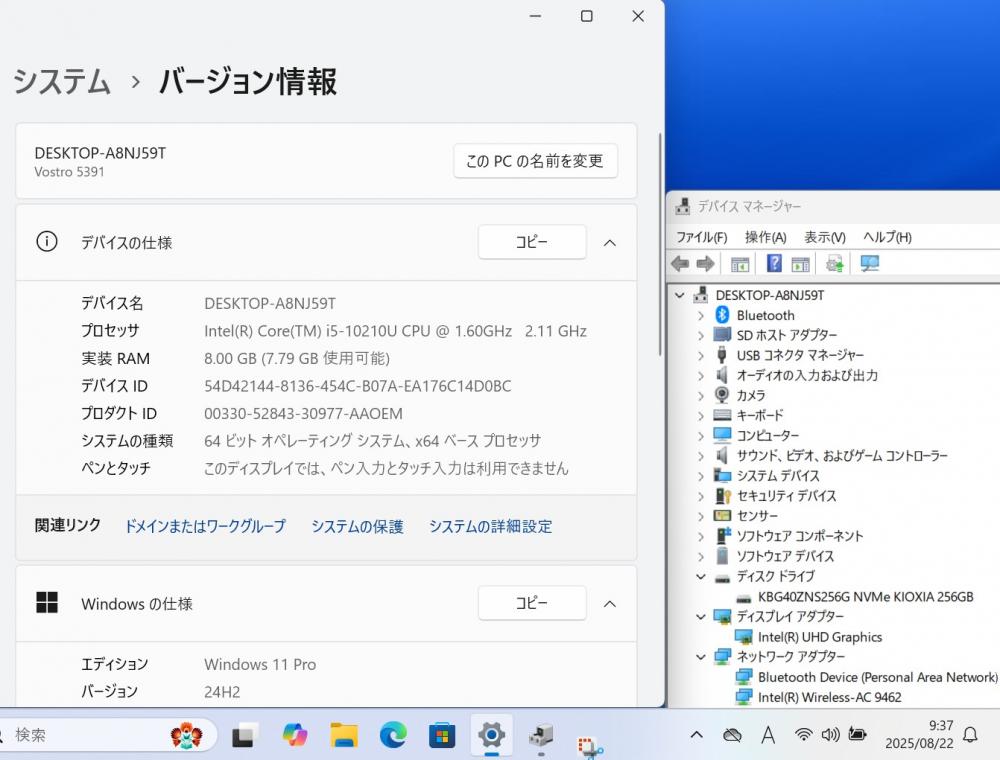Select KBG40ZNS256G NVMe KIOXIA 256GB disk
The height and width of the screenshot is (760, 1000).
pos(865,597)
